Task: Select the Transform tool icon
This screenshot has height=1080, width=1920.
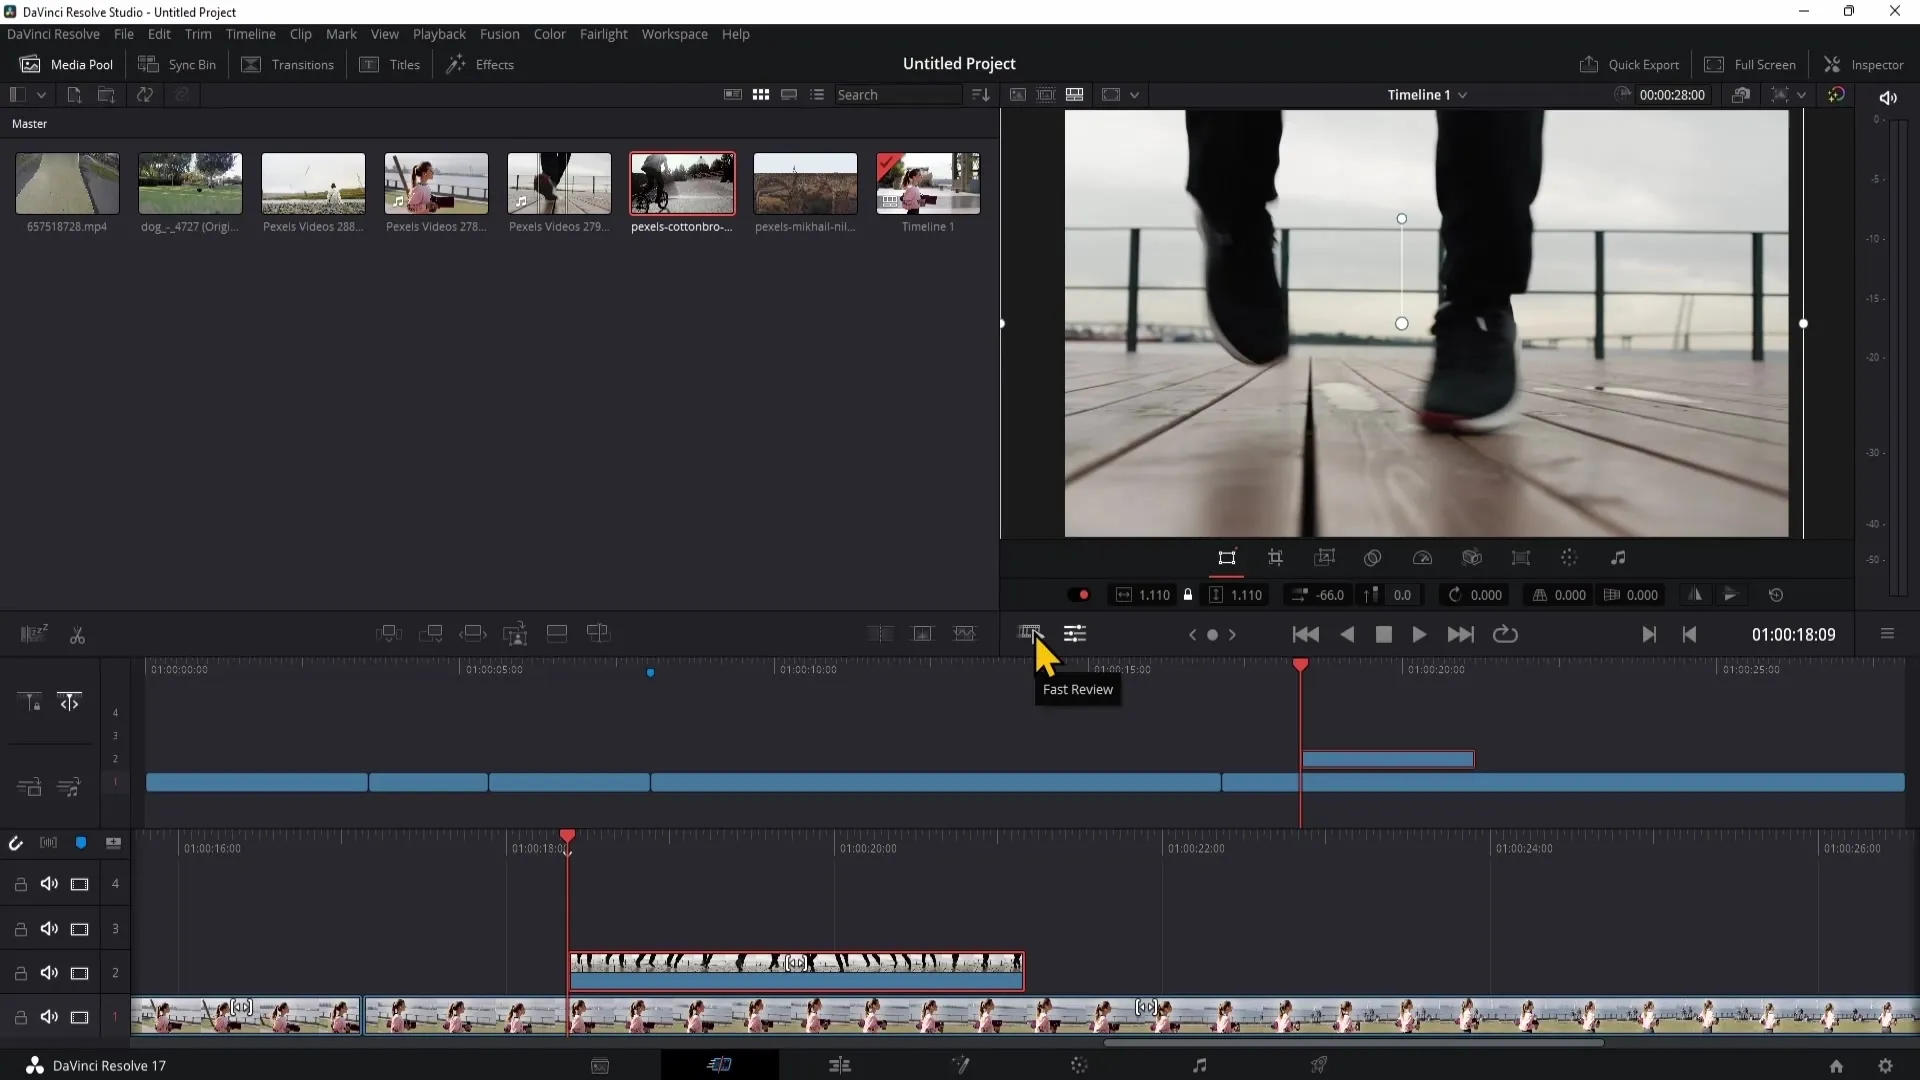Action: point(1227,558)
